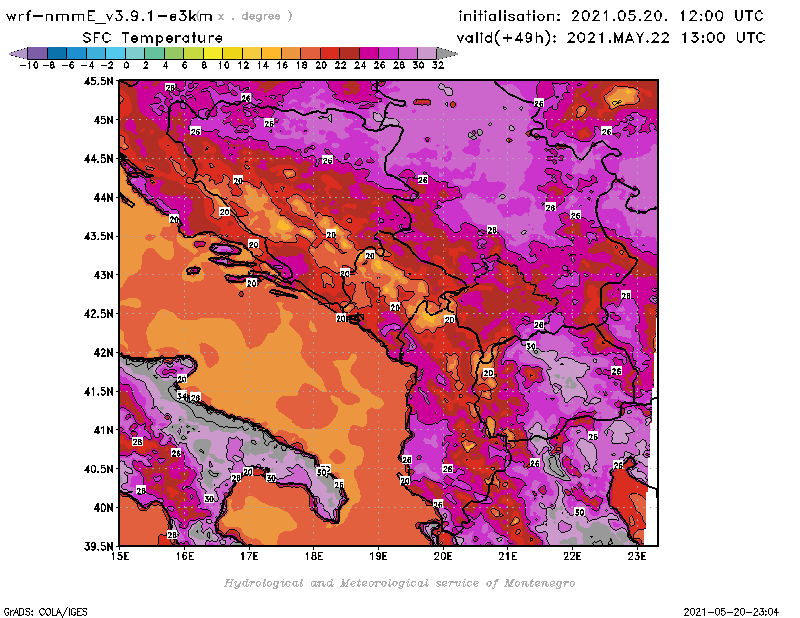This screenshot has height=618, width=800.
Task: Click the '43.5N' latitude label
Action: (98, 236)
